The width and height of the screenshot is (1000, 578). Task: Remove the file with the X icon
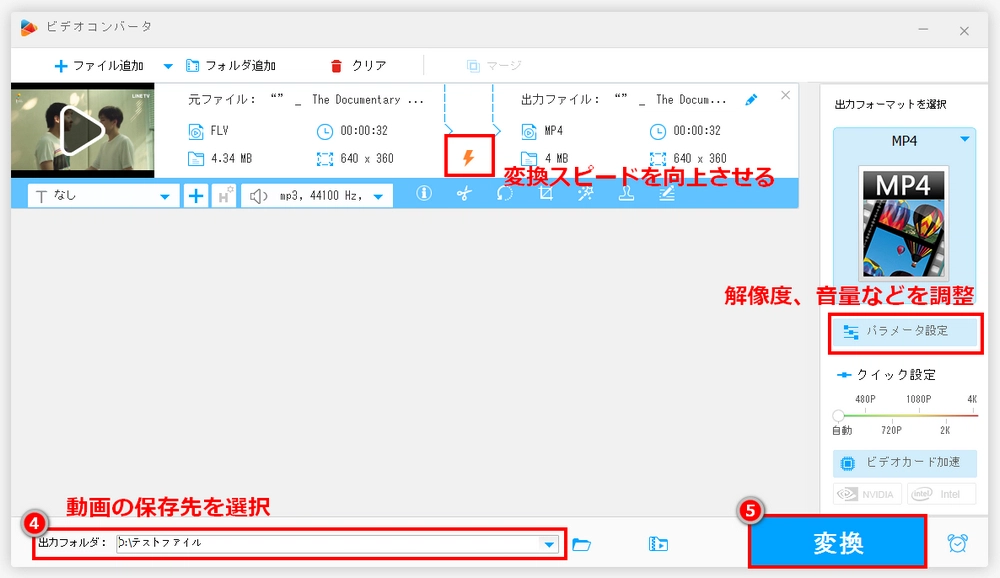(x=786, y=95)
